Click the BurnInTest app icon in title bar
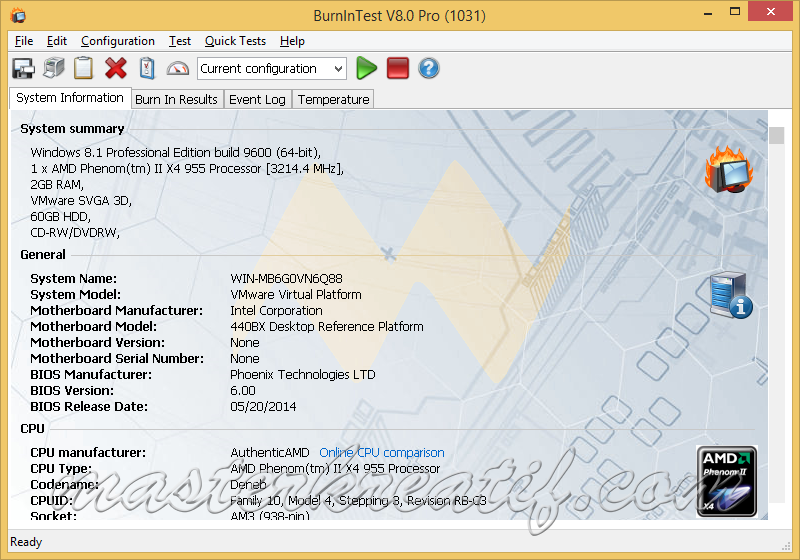This screenshot has height=560, width=800. pyautogui.click(x=18, y=15)
